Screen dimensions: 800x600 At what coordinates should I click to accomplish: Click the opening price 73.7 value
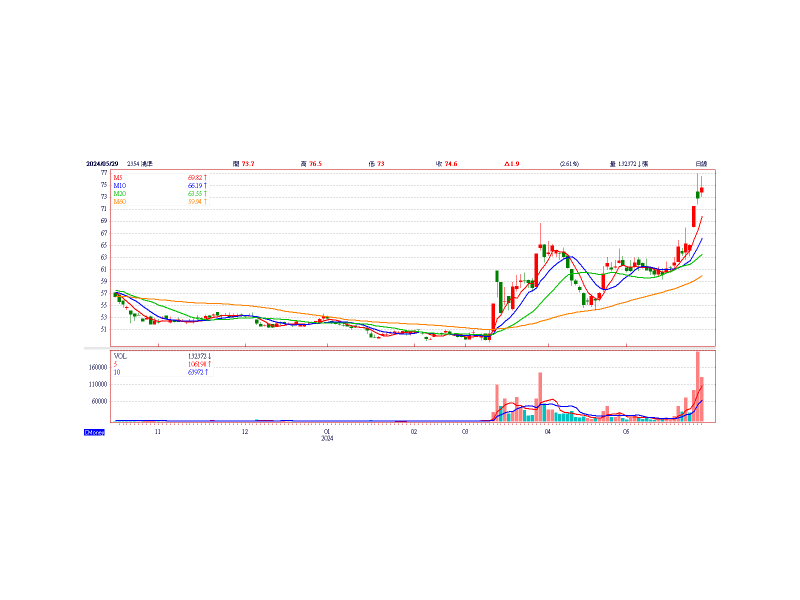coord(247,163)
